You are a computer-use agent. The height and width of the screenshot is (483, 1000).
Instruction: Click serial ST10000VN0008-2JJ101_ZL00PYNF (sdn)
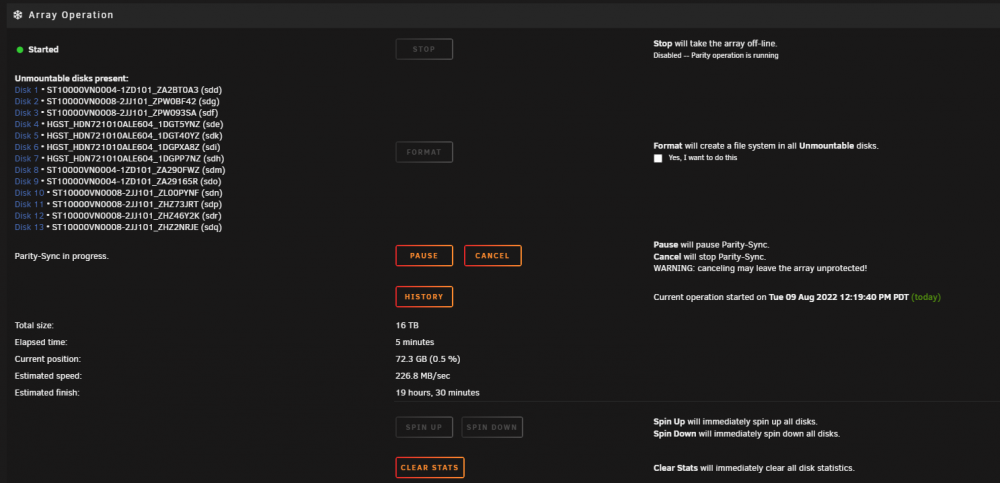click(137, 193)
